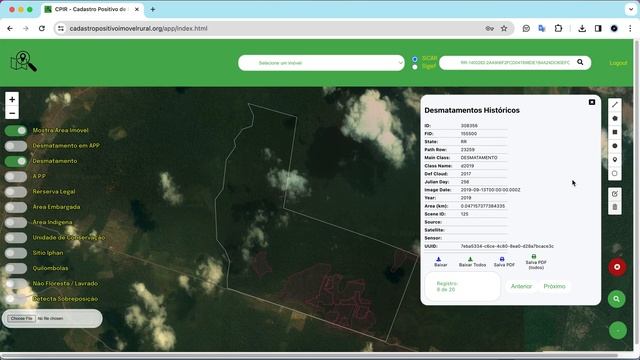Open the edit layers tool
The height and width of the screenshot is (360, 640).
(615, 194)
